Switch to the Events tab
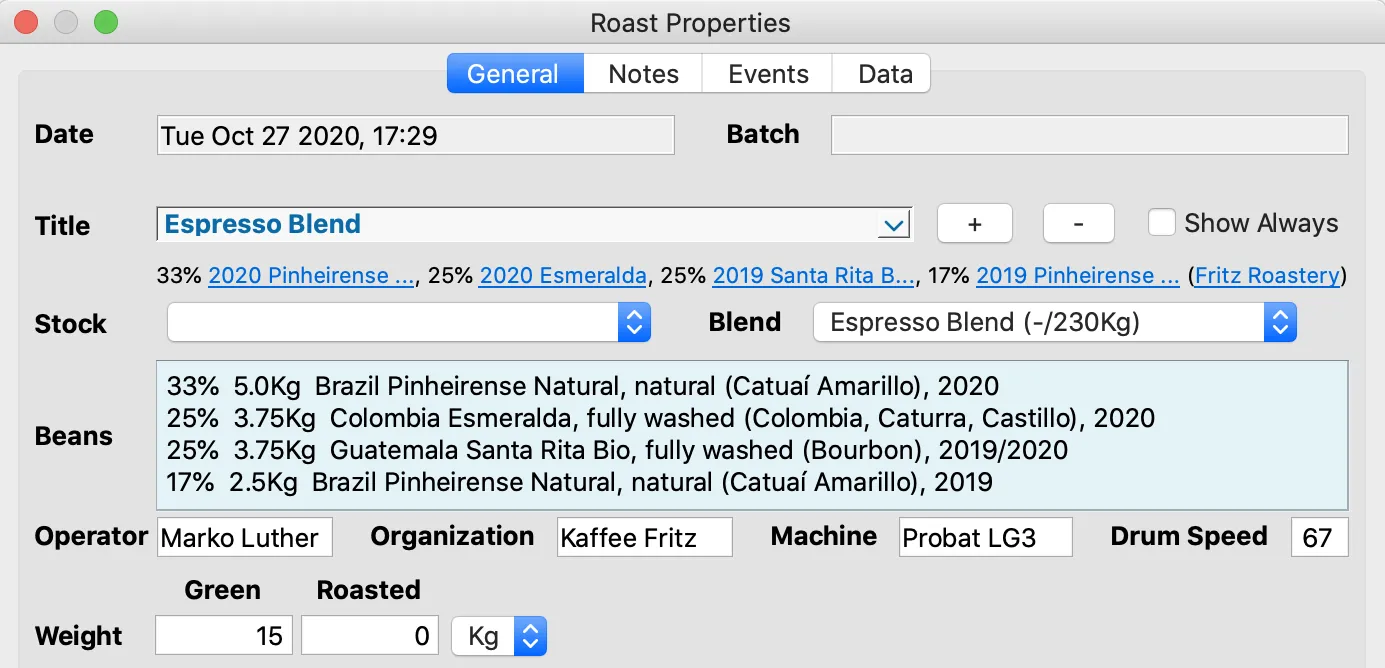The image size is (1385, 668). pos(768,74)
